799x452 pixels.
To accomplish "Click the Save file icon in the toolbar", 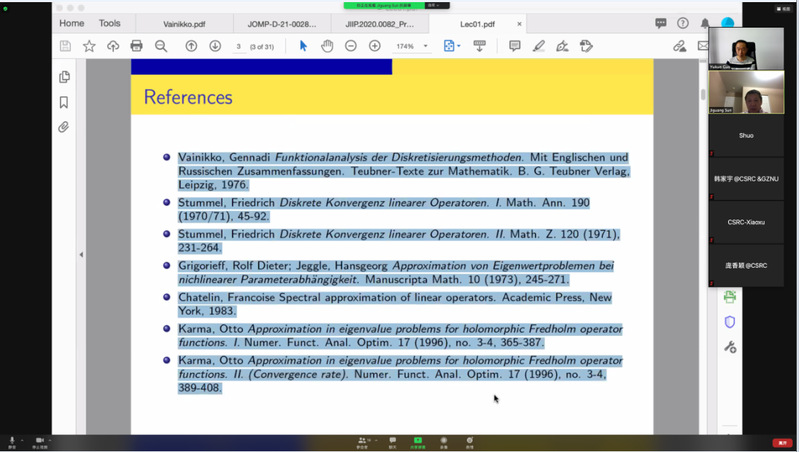I will coord(65,46).
